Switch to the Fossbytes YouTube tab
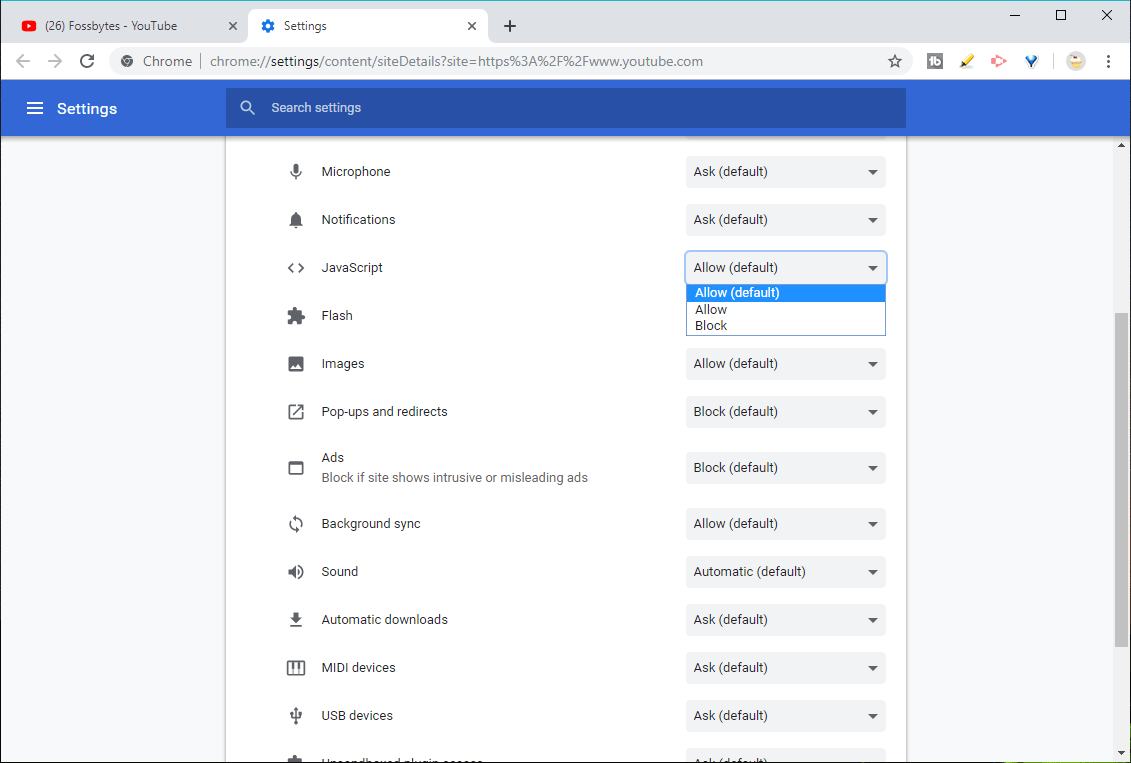This screenshot has width=1131, height=763. [x=120, y=26]
